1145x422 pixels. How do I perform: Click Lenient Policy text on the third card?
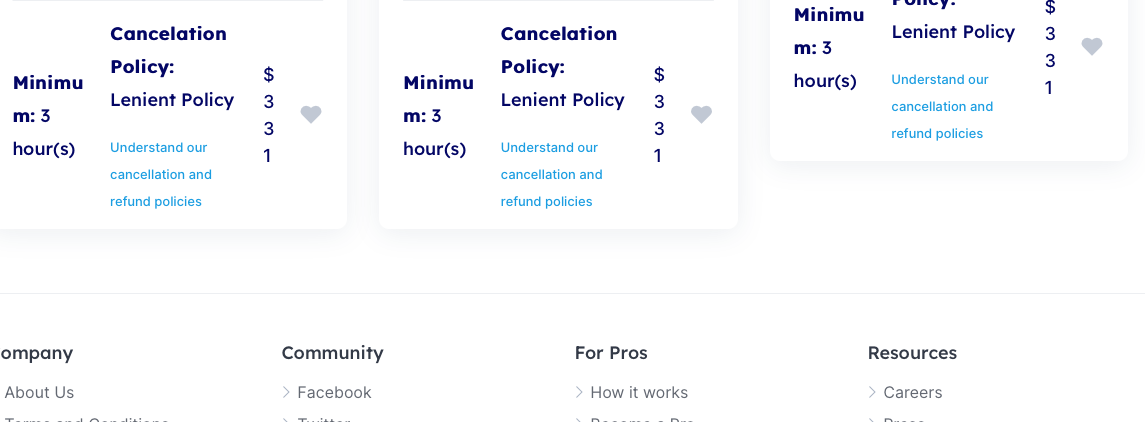[953, 32]
